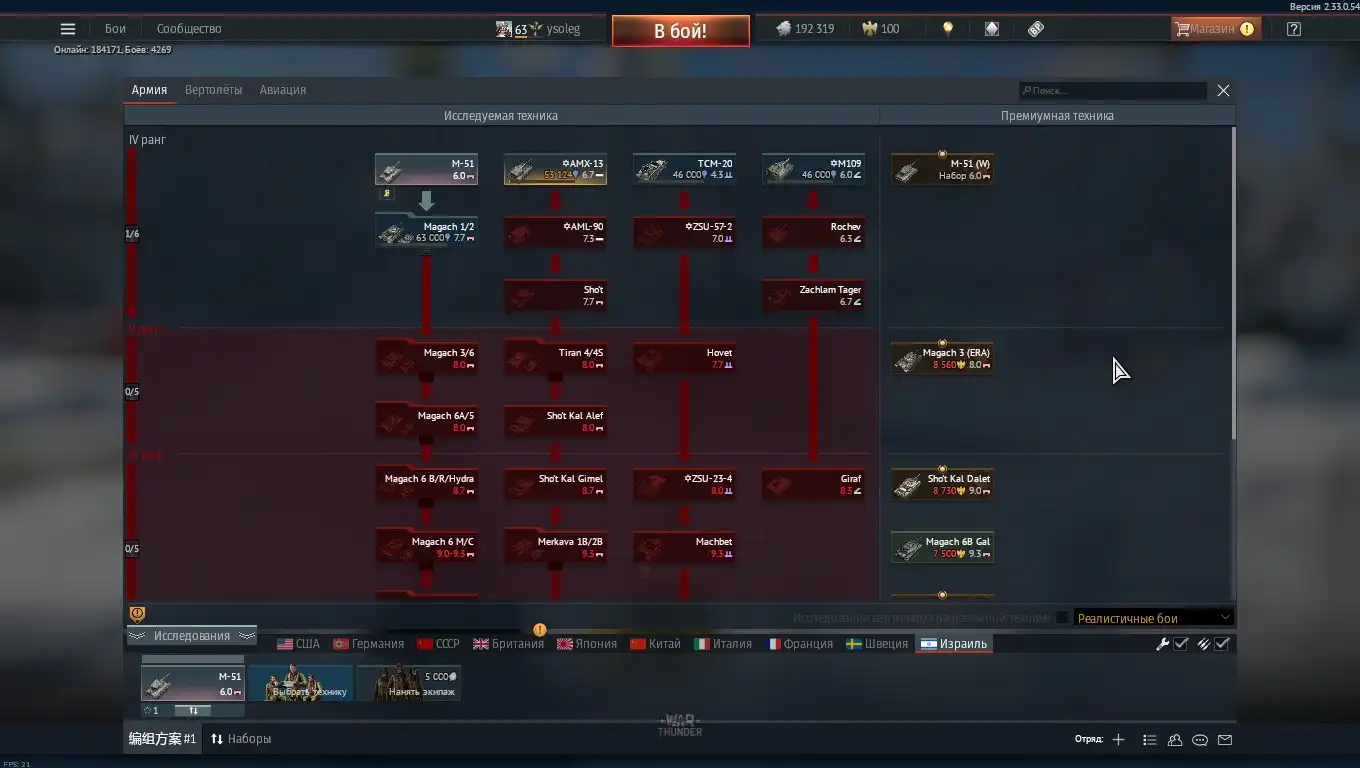Toggle auto-repair checkbox next to wrench

tap(1181, 644)
